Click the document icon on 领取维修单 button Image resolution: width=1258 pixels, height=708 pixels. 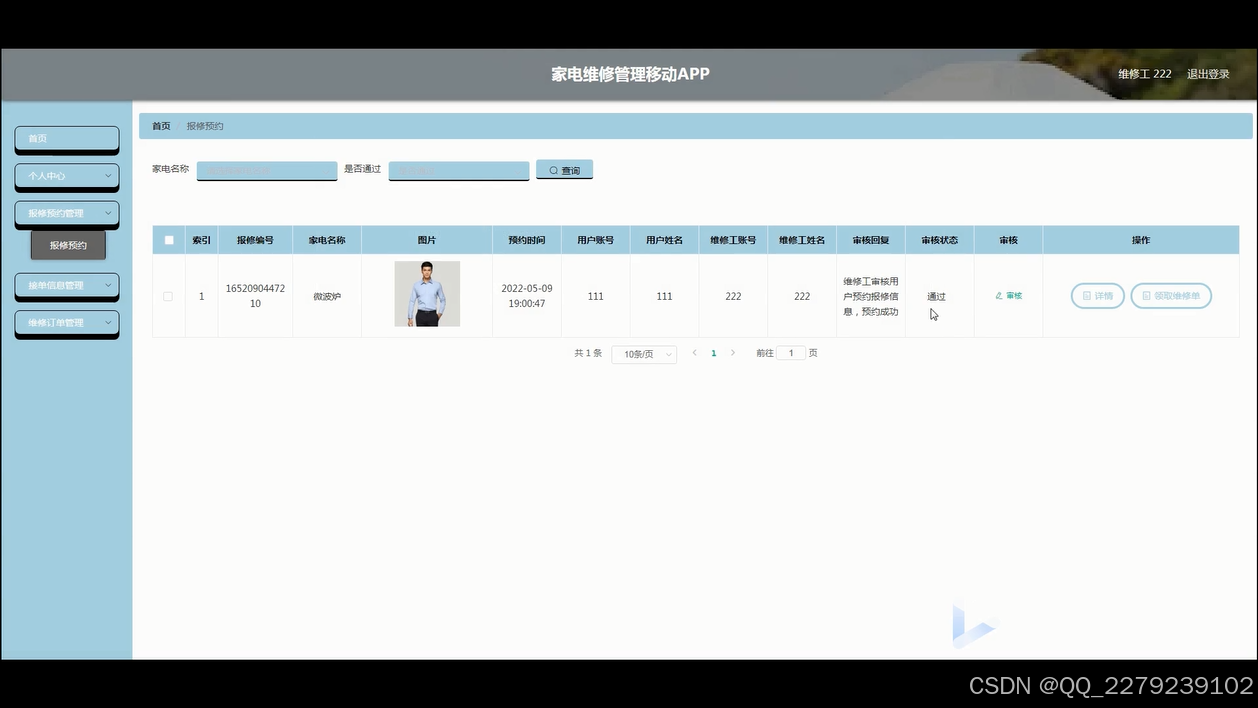(x=1144, y=295)
